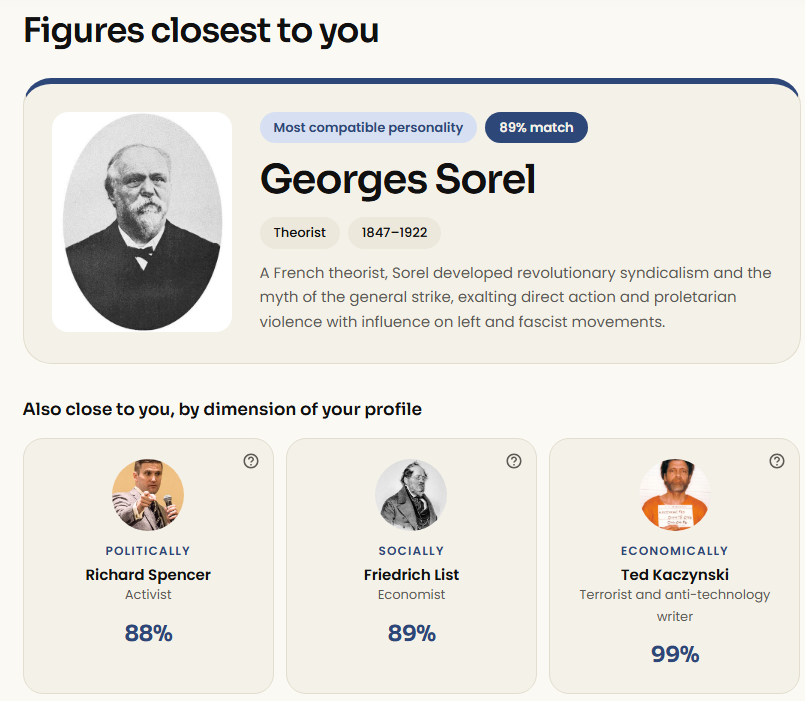Viewport: 805px width, 701px height.
Task: Click the 88% politically score
Action: click(148, 633)
